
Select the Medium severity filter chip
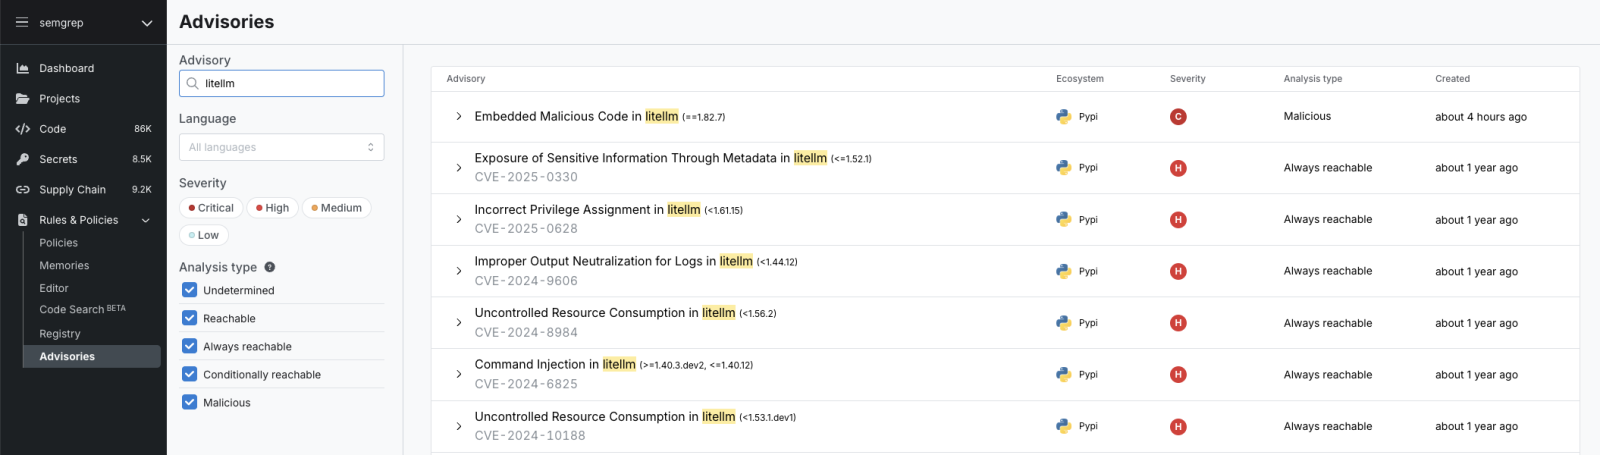pyautogui.click(x=336, y=208)
